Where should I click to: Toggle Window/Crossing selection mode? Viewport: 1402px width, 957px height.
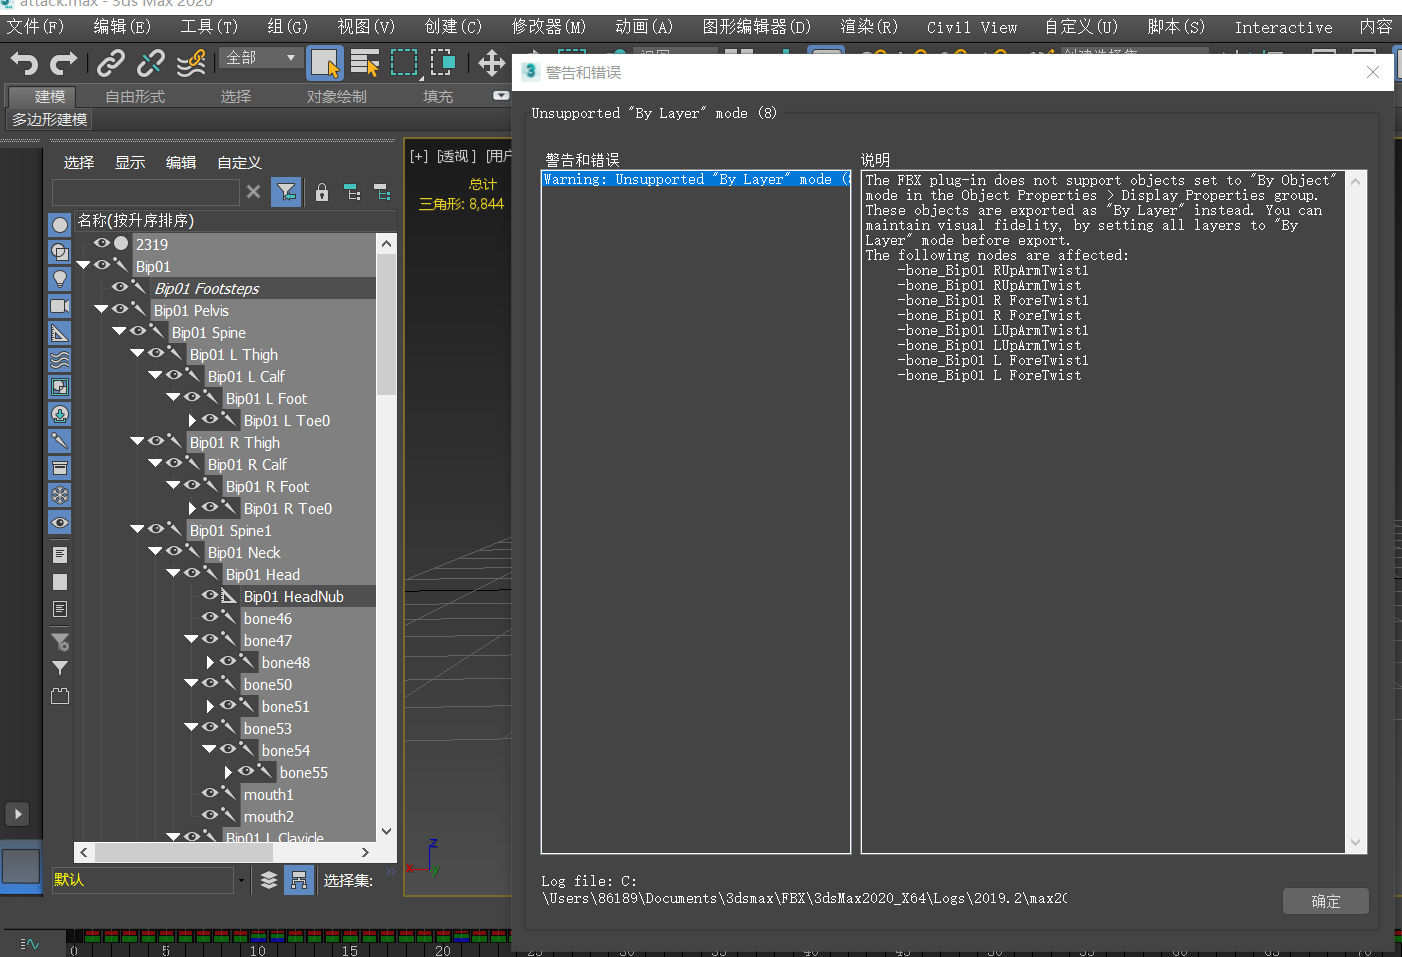tap(443, 63)
